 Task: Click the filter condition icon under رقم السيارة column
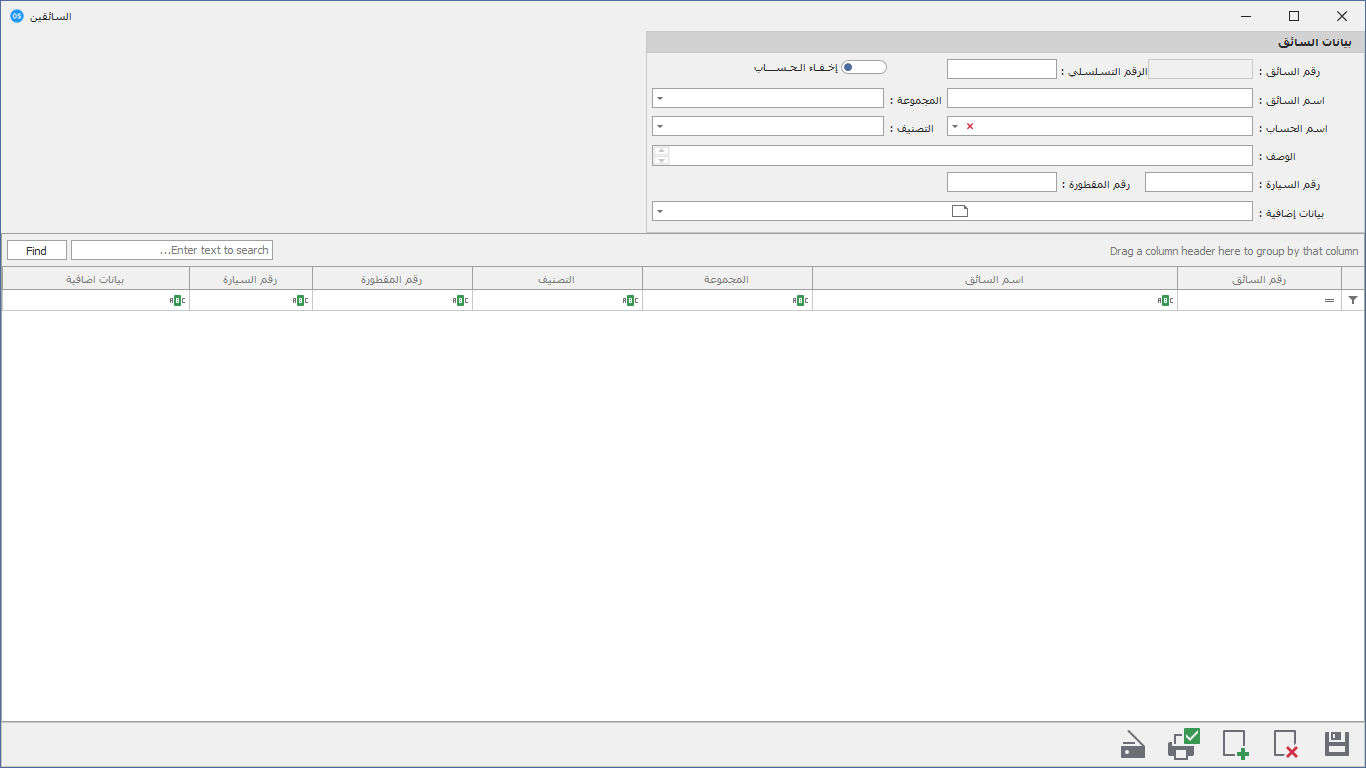(300, 300)
